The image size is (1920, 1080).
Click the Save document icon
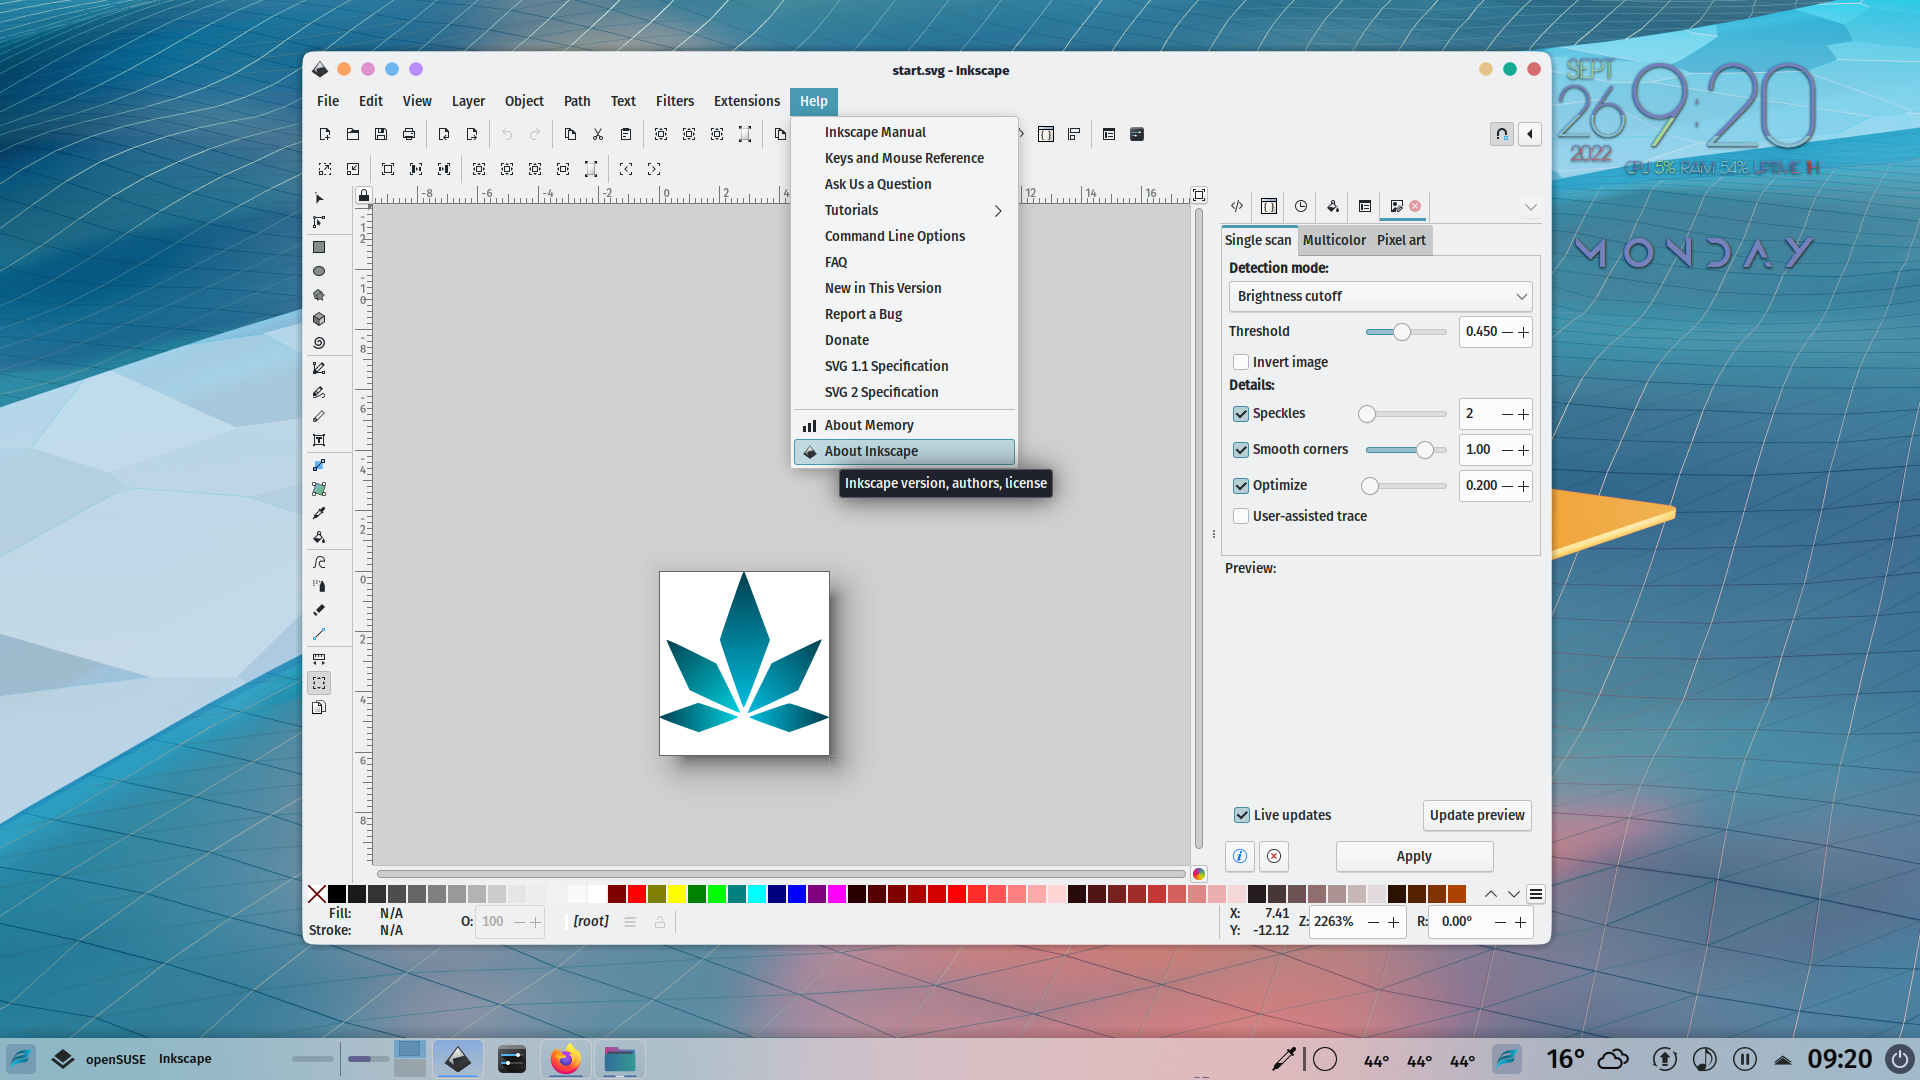(x=381, y=134)
